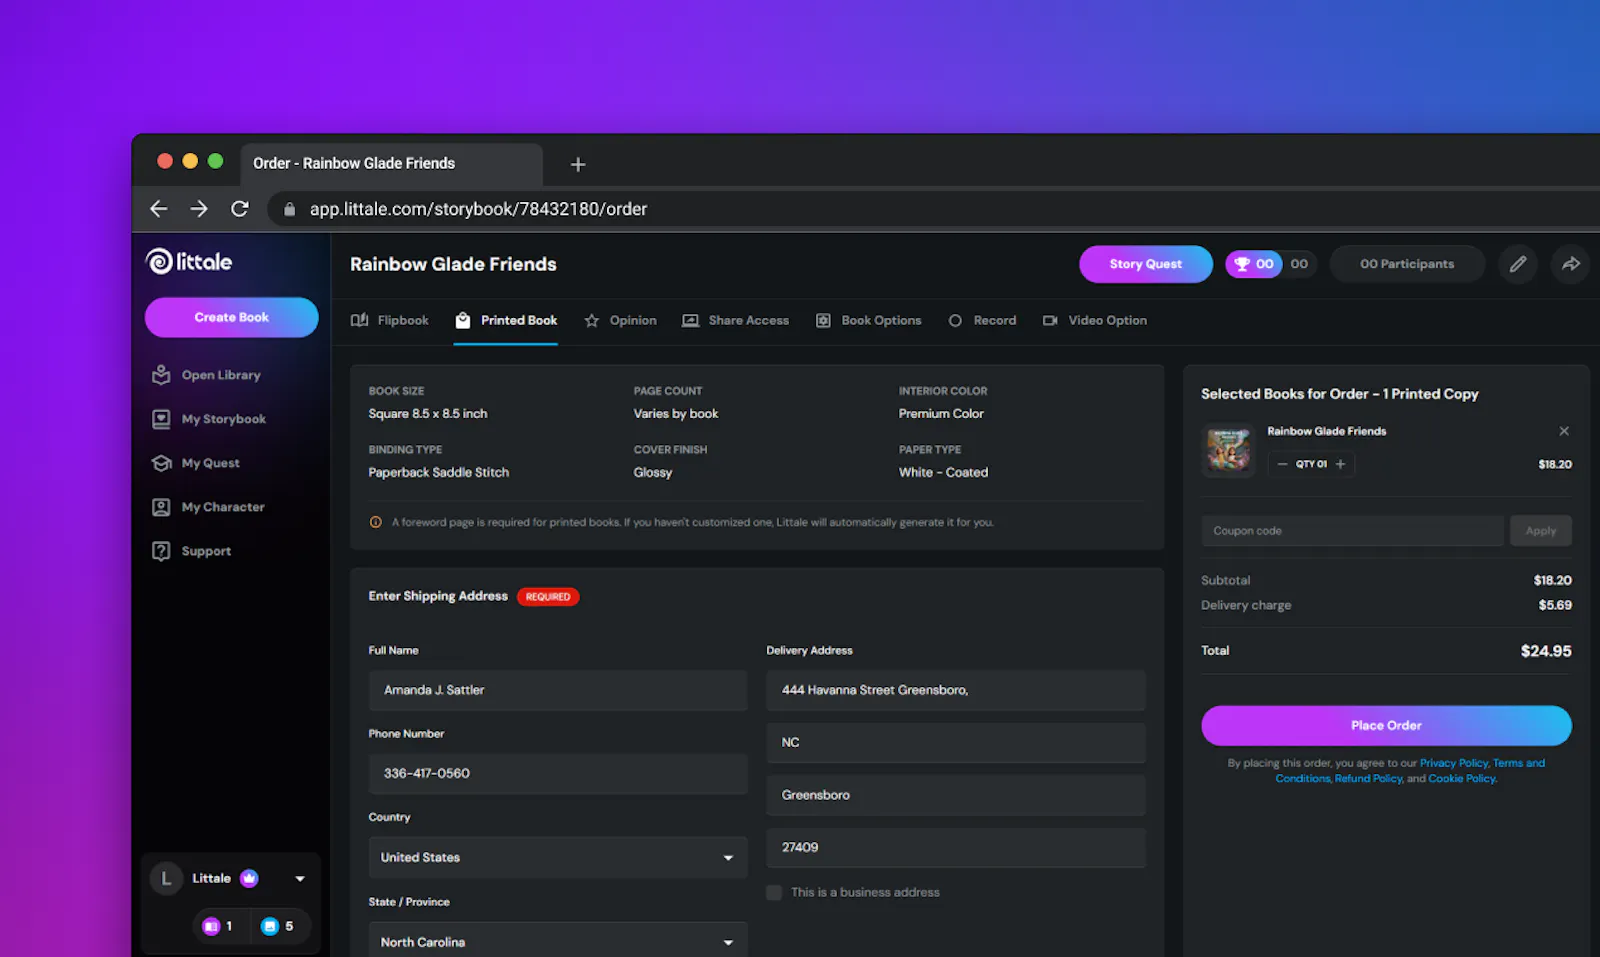Screen dimensions: 1600x957
Task: Click the share arrow icon
Action: pos(1570,264)
